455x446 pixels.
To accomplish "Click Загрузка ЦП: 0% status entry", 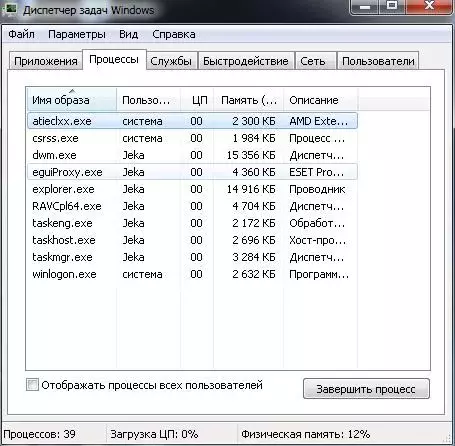I will [x=154, y=434].
